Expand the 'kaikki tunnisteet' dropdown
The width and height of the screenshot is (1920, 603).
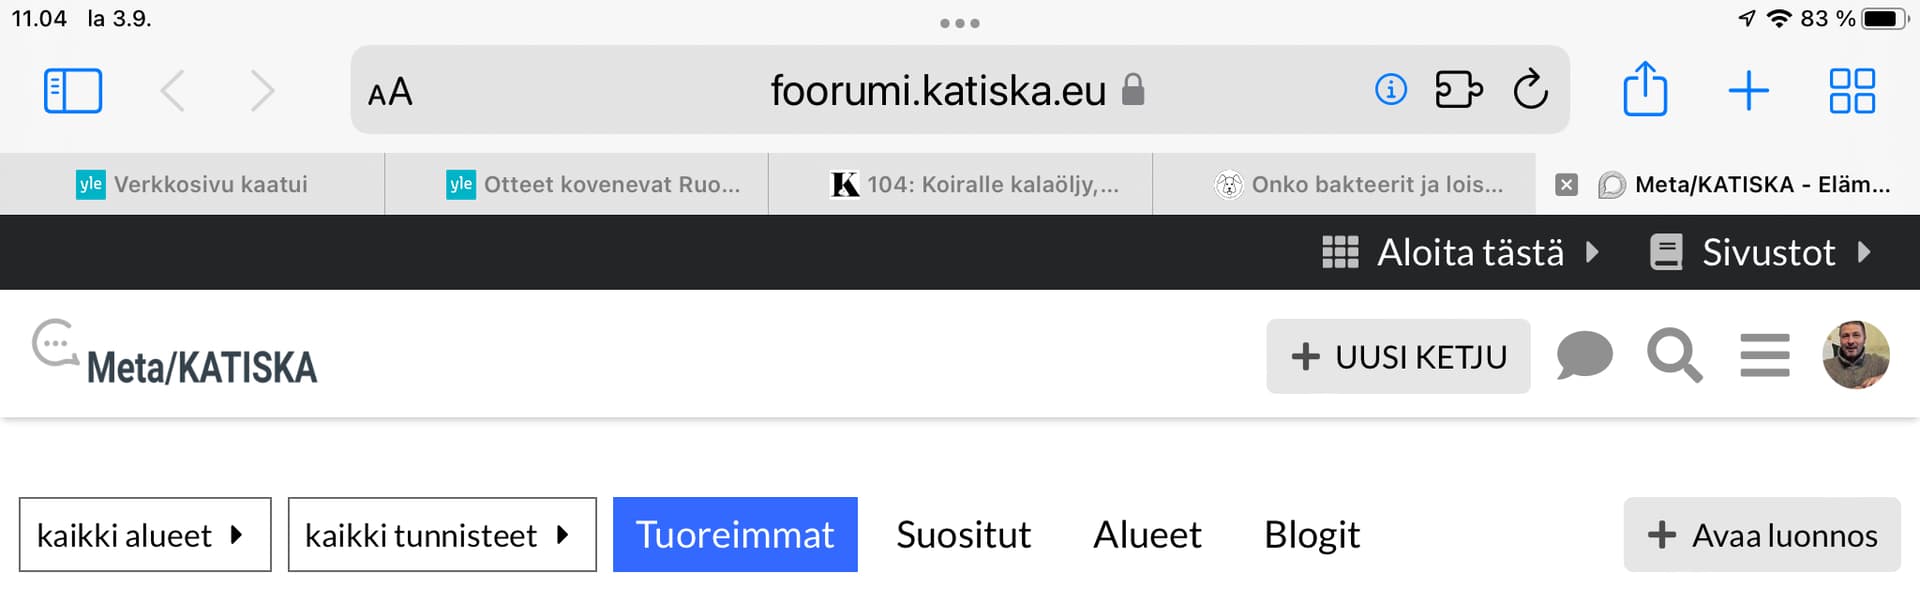[x=442, y=535]
